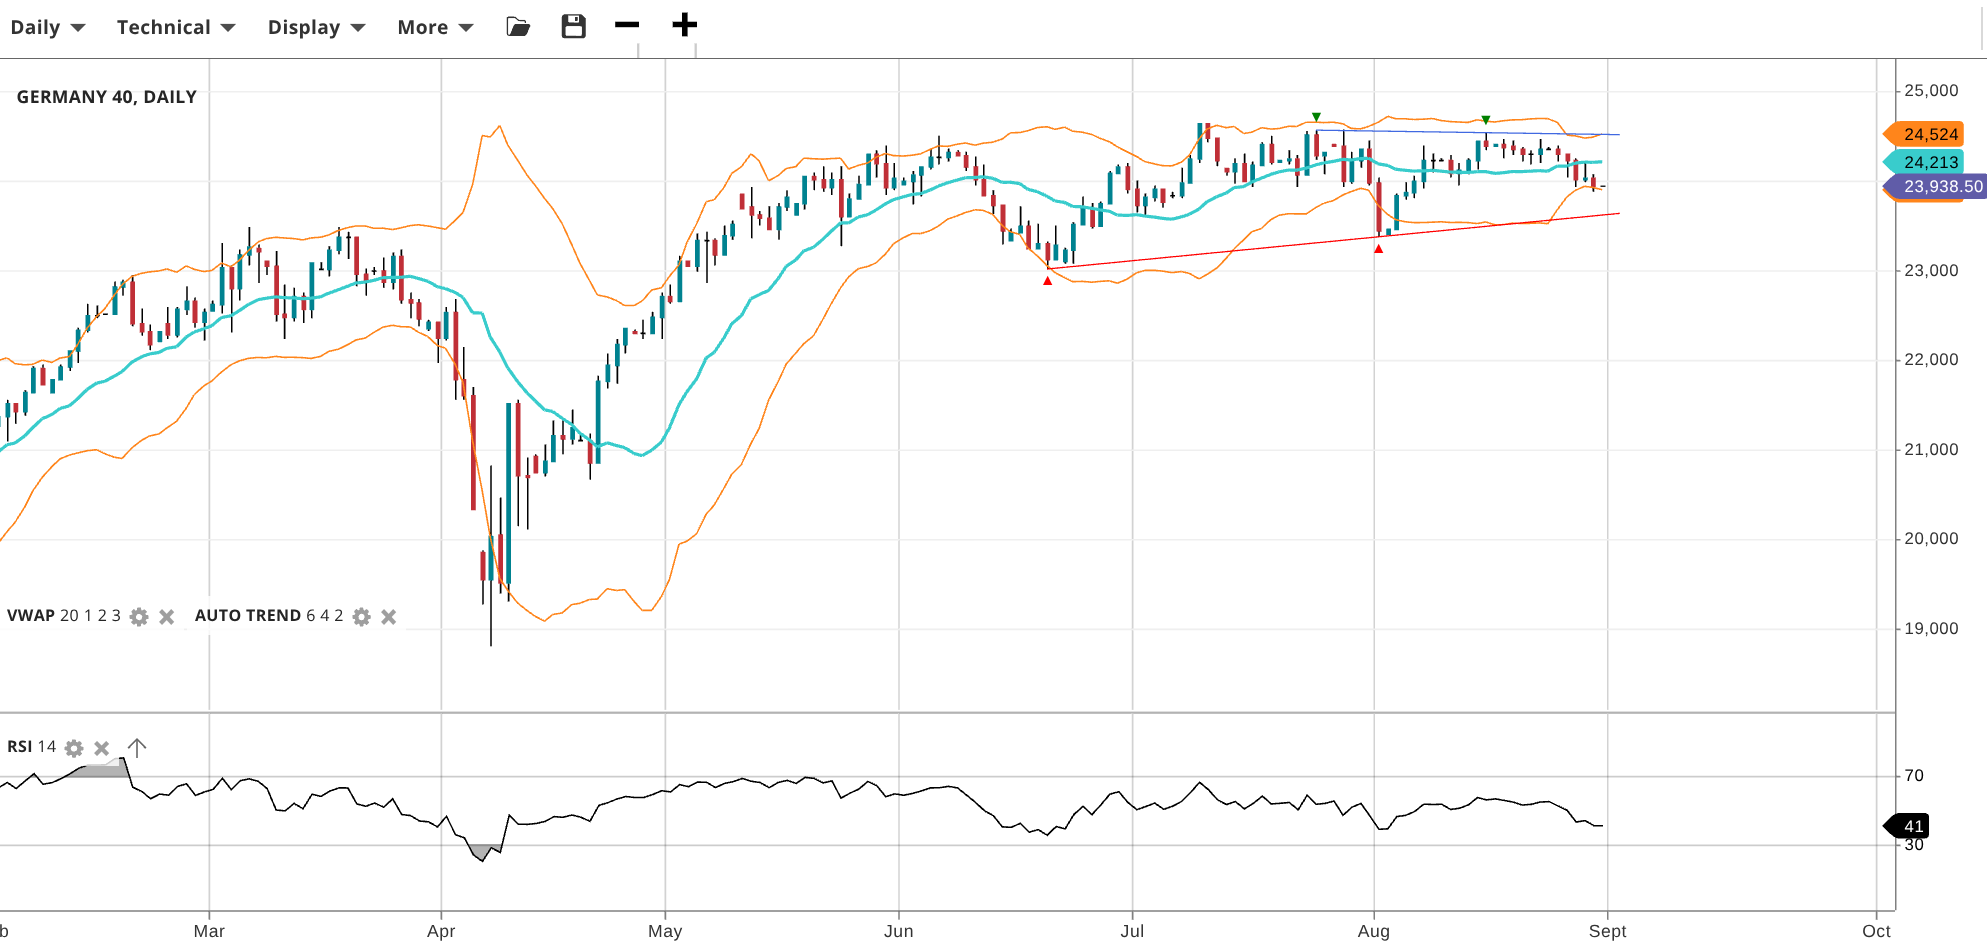Expand the Display options dropdown
The image size is (1987, 948).
tap(316, 27)
